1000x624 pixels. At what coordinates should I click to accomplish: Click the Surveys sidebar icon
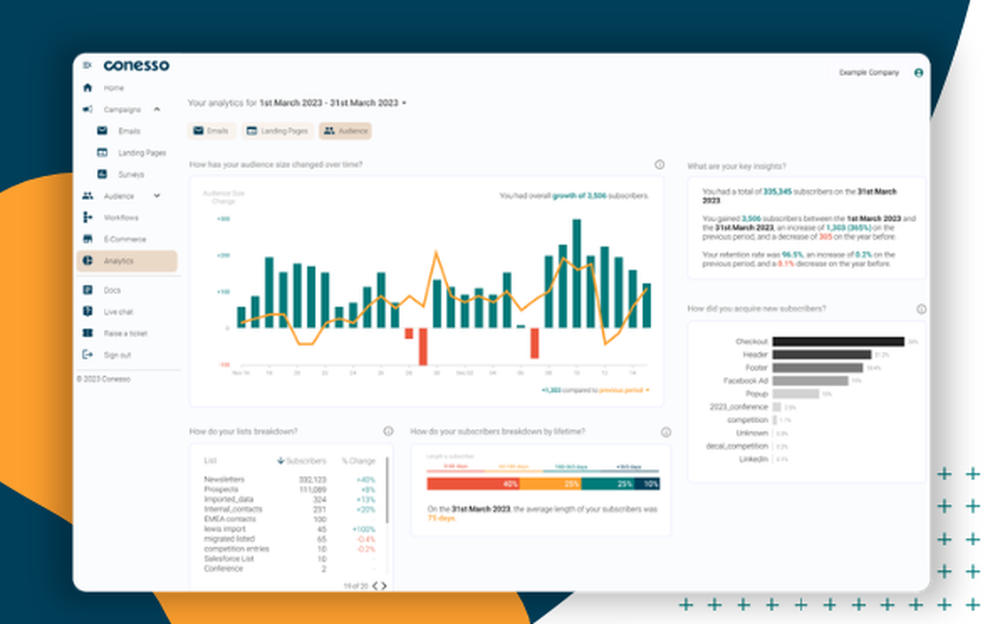coord(102,174)
